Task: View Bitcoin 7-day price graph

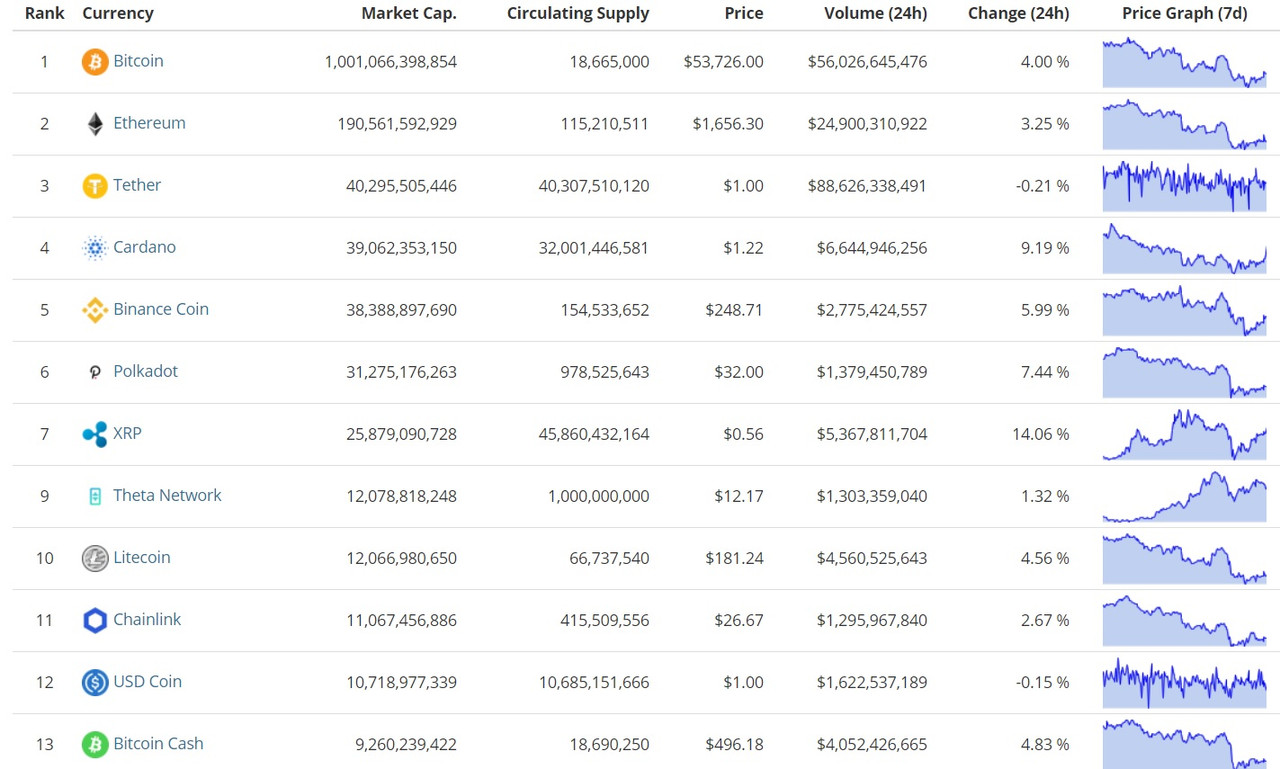Action: point(1185,62)
